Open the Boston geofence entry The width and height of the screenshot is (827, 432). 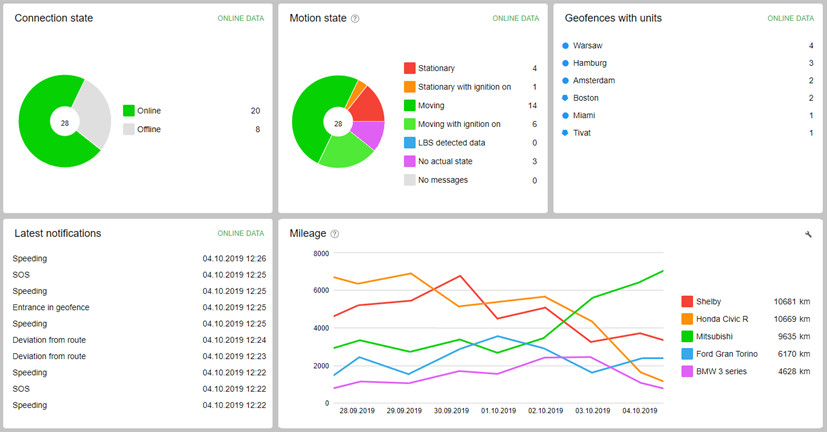pos(586,98)
